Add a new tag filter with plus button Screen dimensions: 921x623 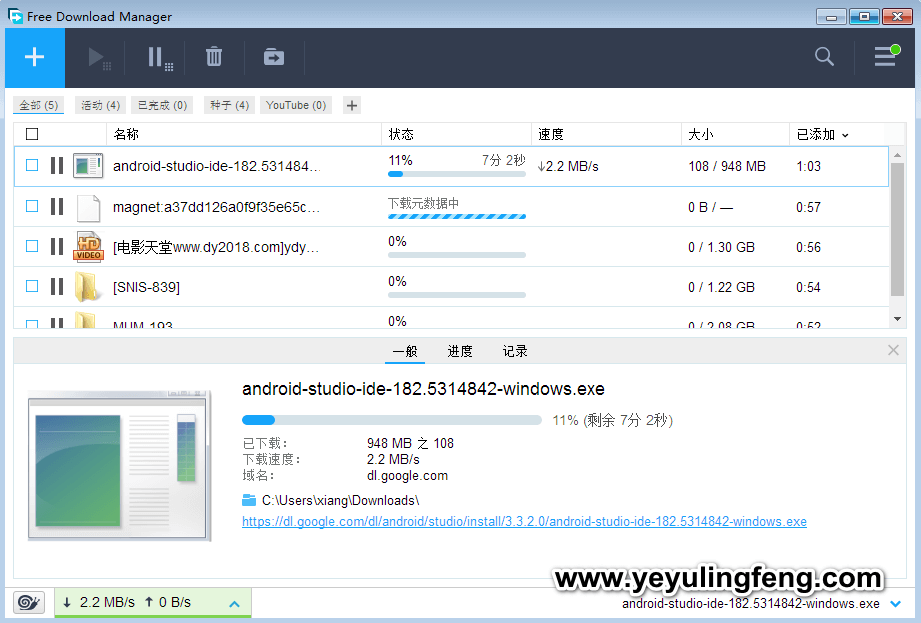[352, 106]
